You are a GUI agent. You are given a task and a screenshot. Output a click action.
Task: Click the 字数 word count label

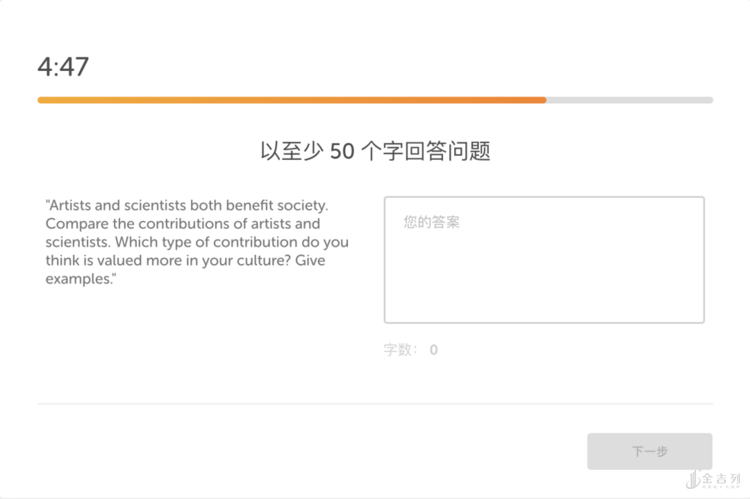coord(398,350)
